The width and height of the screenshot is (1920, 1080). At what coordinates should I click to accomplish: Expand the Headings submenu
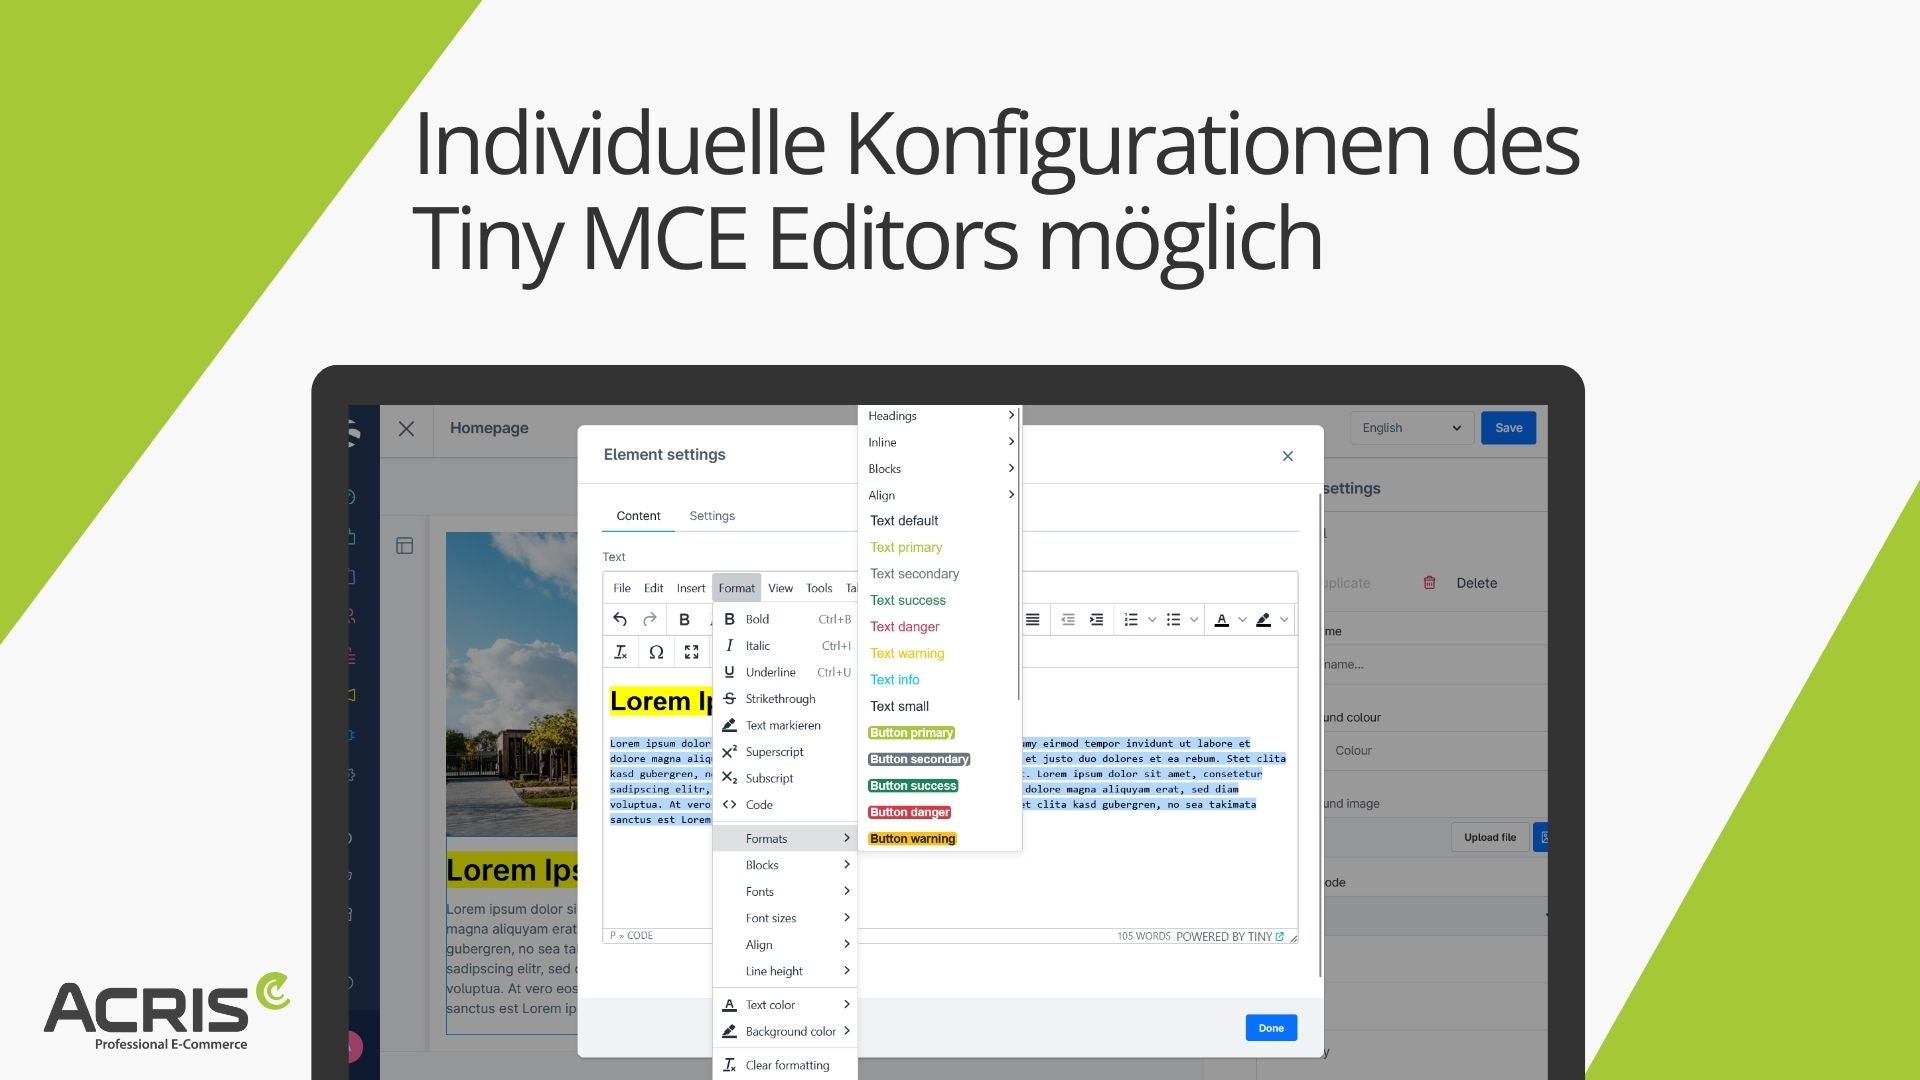point(939,416)
